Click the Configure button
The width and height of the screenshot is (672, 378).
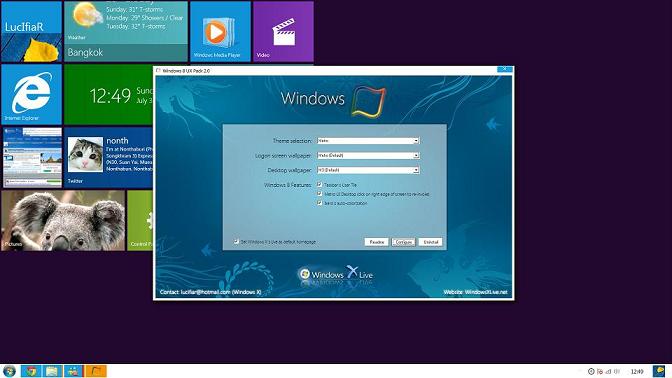tap(403, 242)
